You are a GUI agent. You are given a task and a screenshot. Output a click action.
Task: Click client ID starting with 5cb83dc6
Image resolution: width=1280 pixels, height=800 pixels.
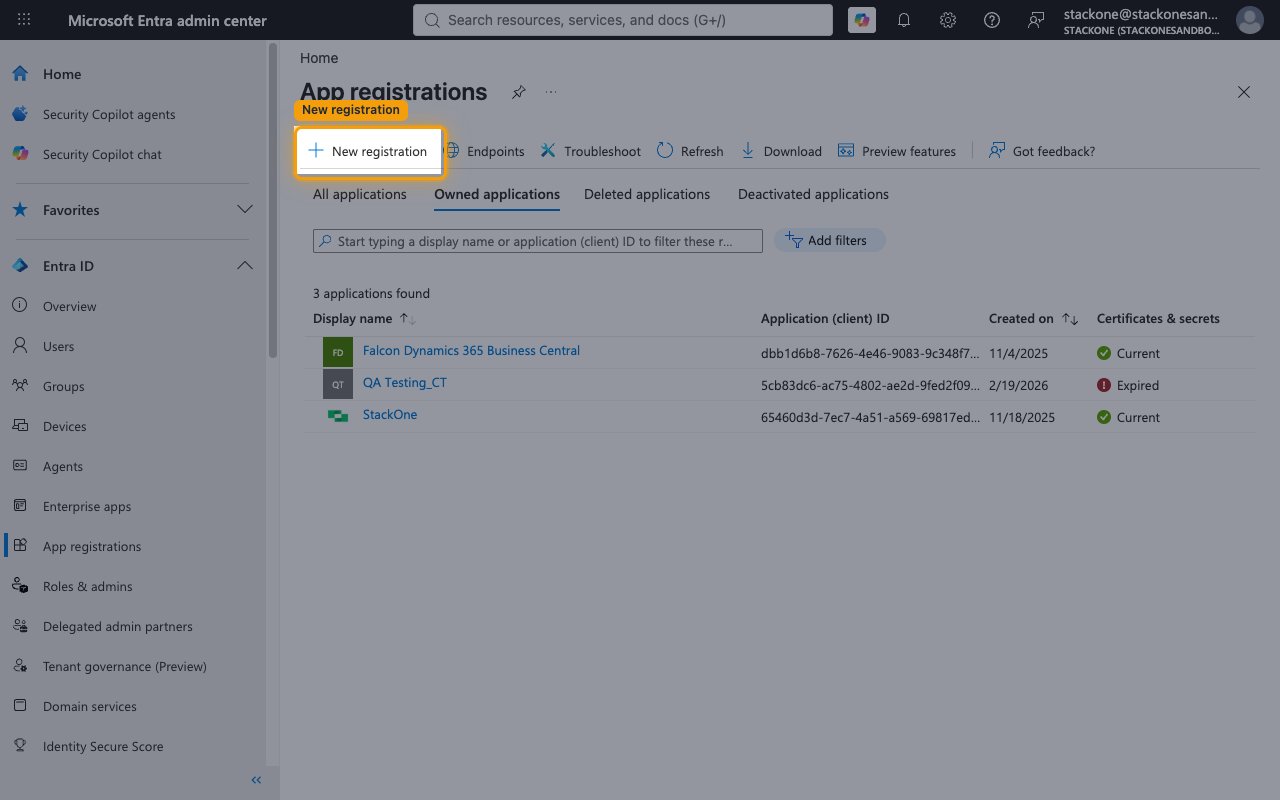pos(870,385)
